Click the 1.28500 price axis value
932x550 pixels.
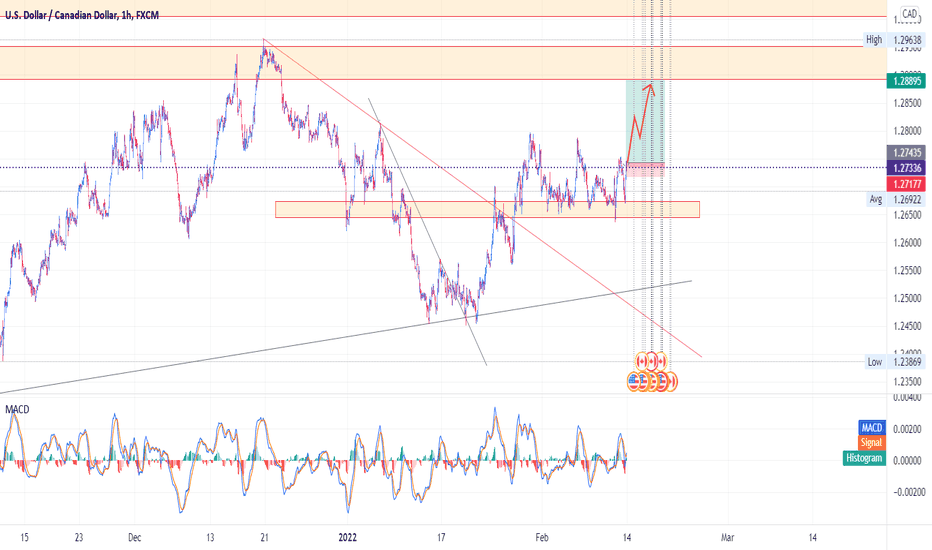click(x=907, y=103)
